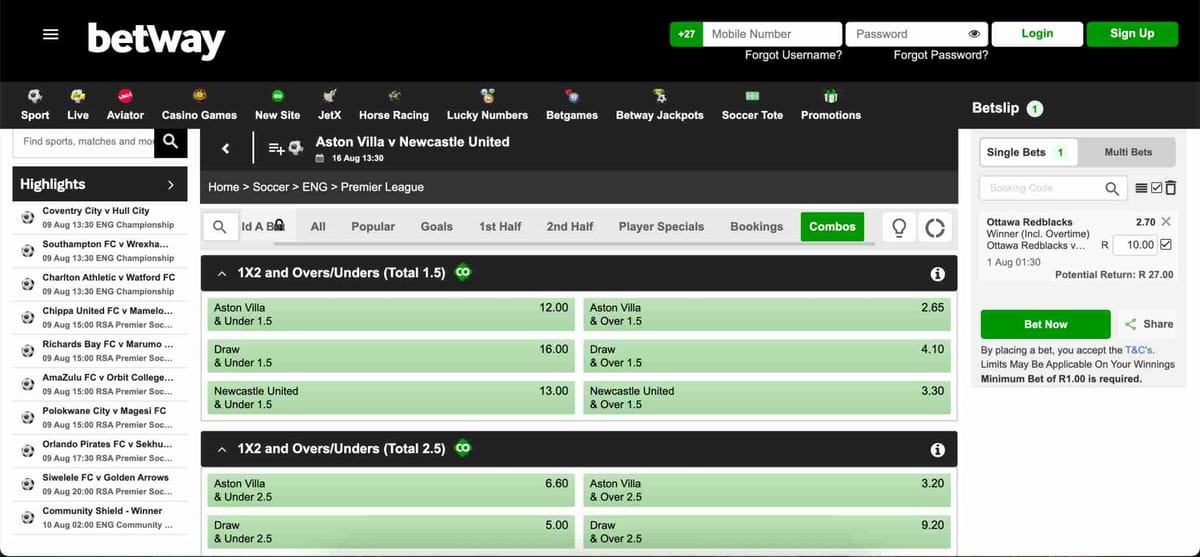
Task: Open market search magnifier icon
Action: (220, 227)
